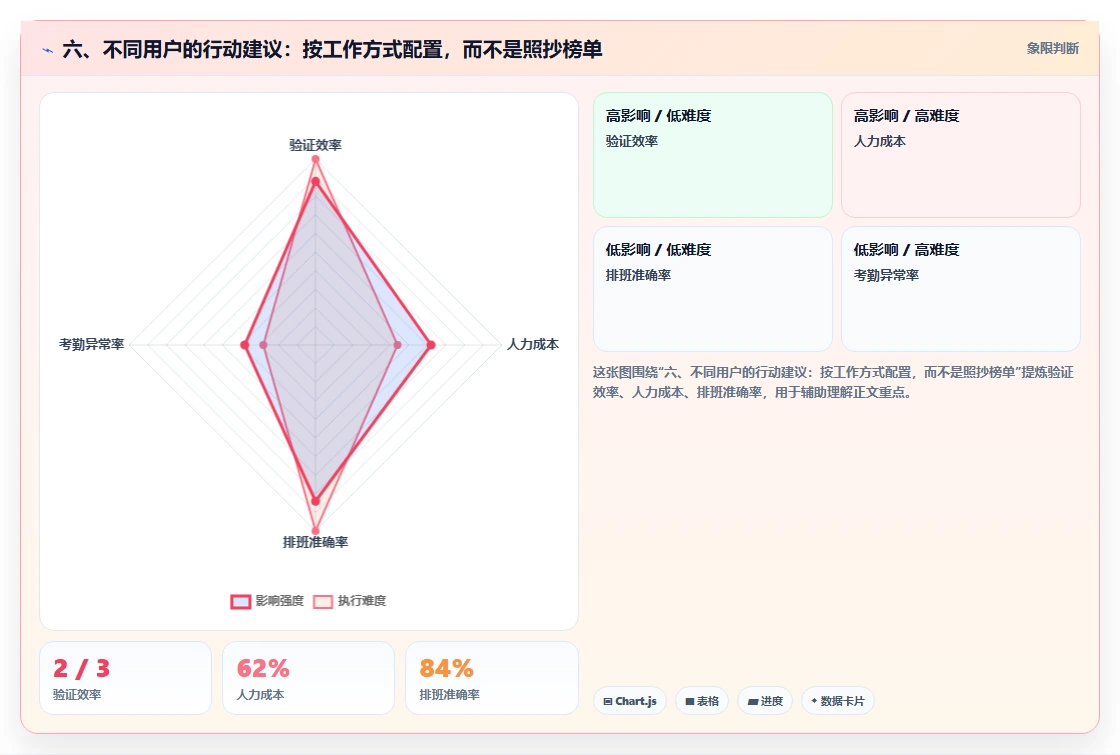Select the 高影响 / 高难度 quadrant card
1120x755 pixels.
961,154
